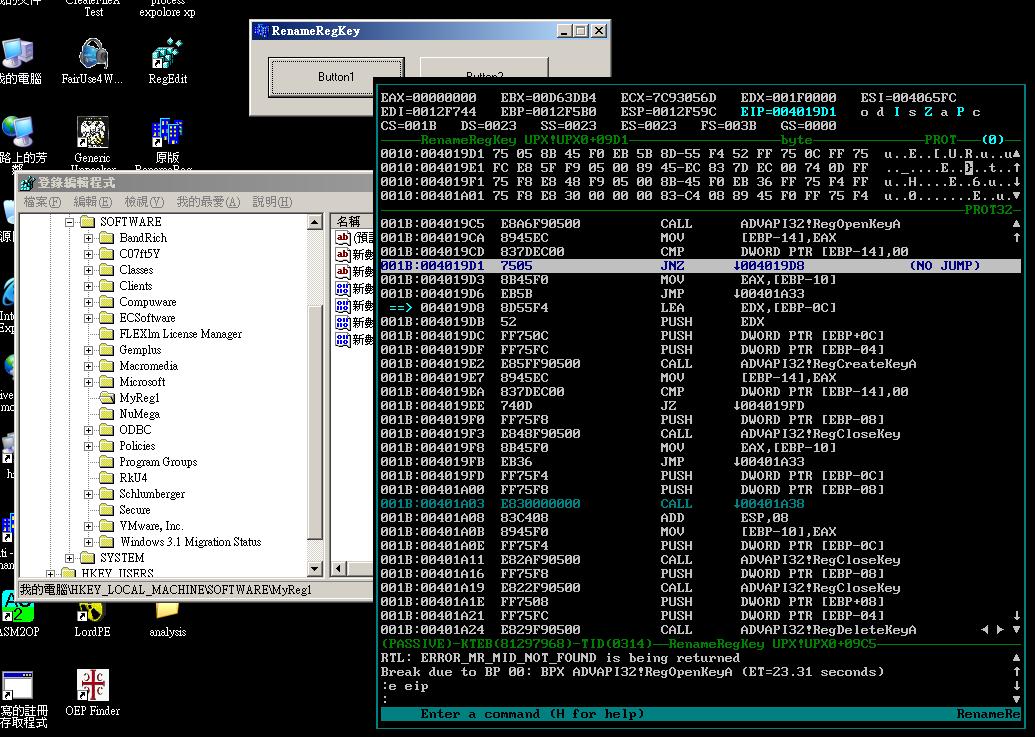Expand the SYSTEM registry branch
This screenshot has width=1035, height=737.
70,558
